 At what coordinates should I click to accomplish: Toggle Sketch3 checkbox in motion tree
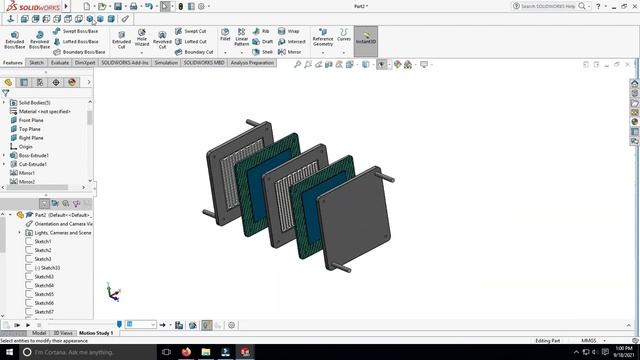click(x=29, y=259)
